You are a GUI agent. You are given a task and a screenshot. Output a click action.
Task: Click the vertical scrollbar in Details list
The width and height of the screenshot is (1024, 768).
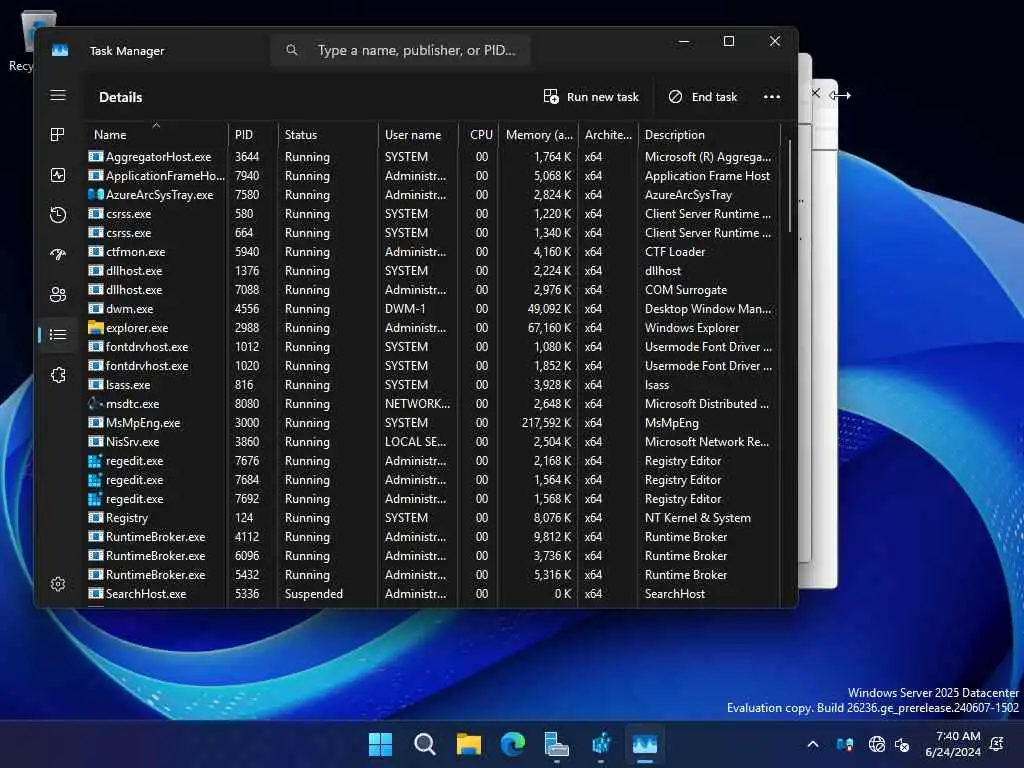(x=790, y=186)
